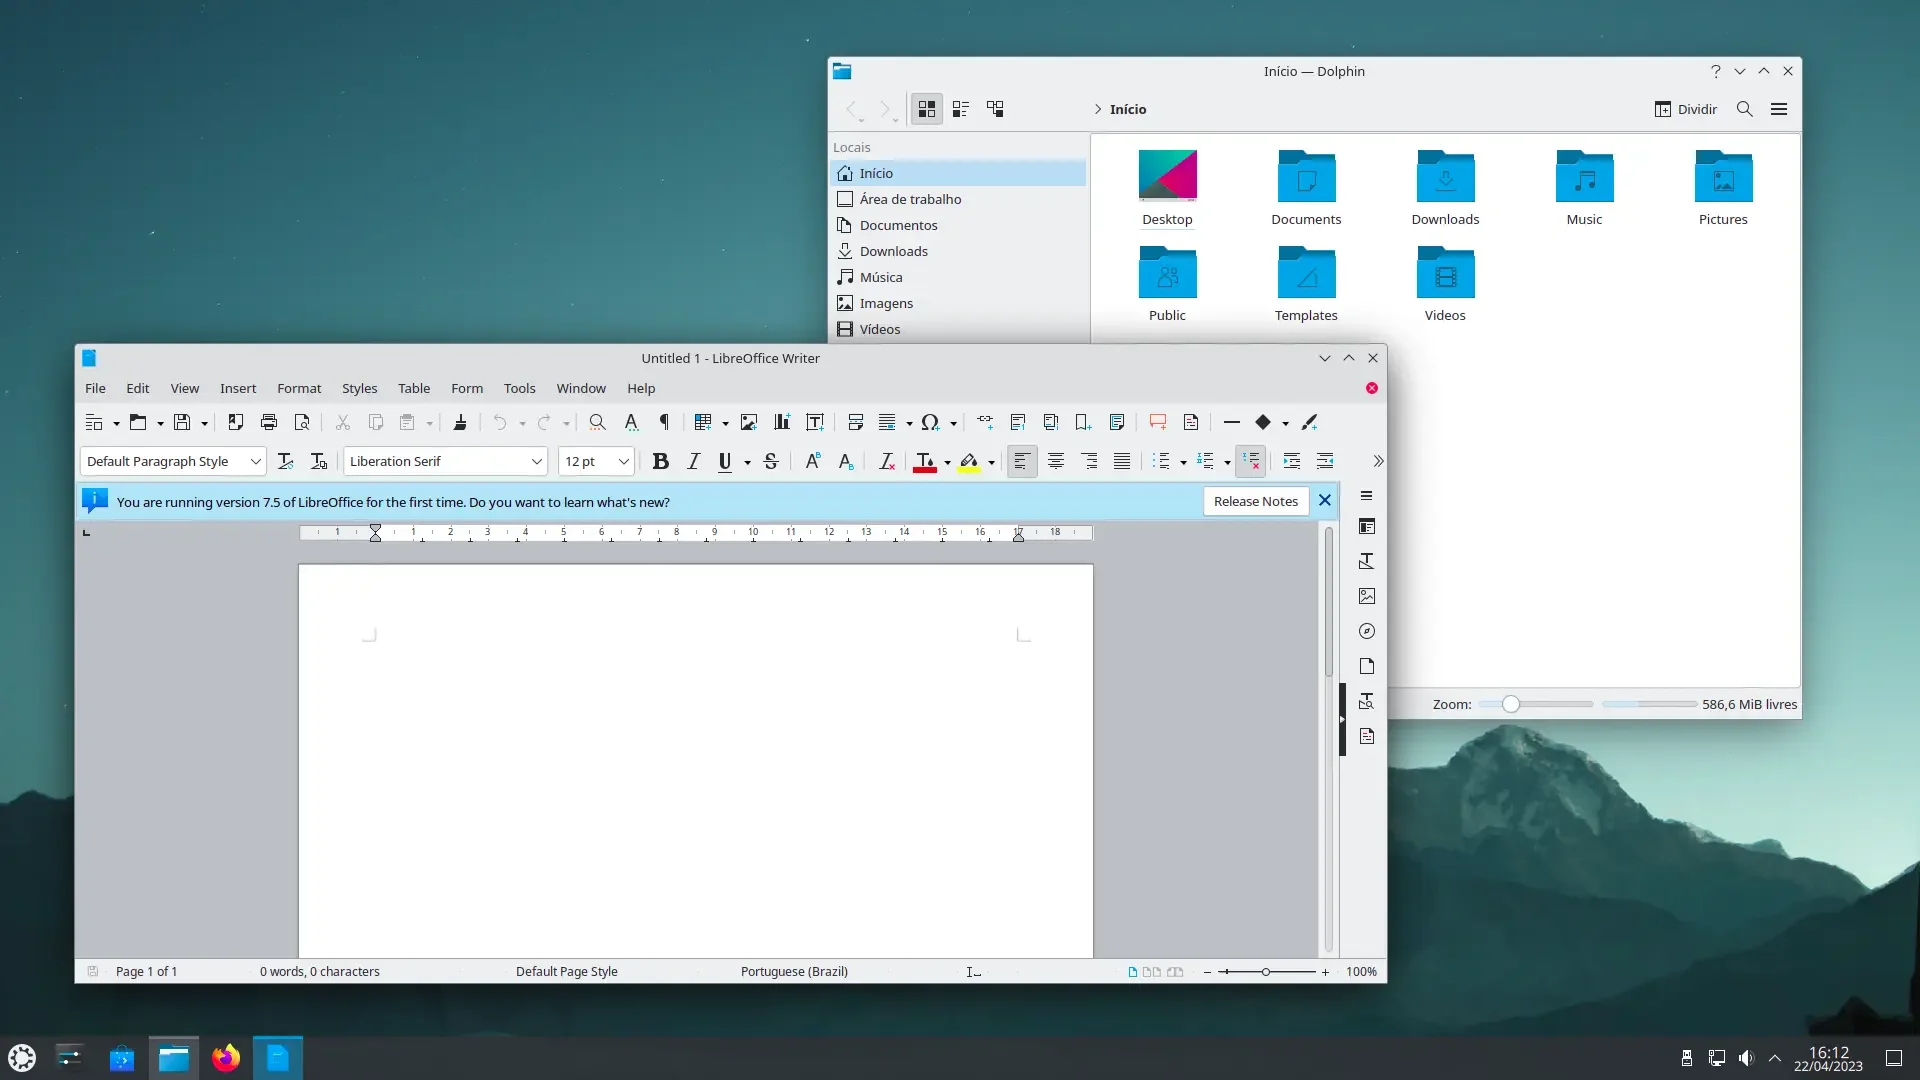
Task: Switch Dolphin to icons view mode
Action: click(927, 109)
